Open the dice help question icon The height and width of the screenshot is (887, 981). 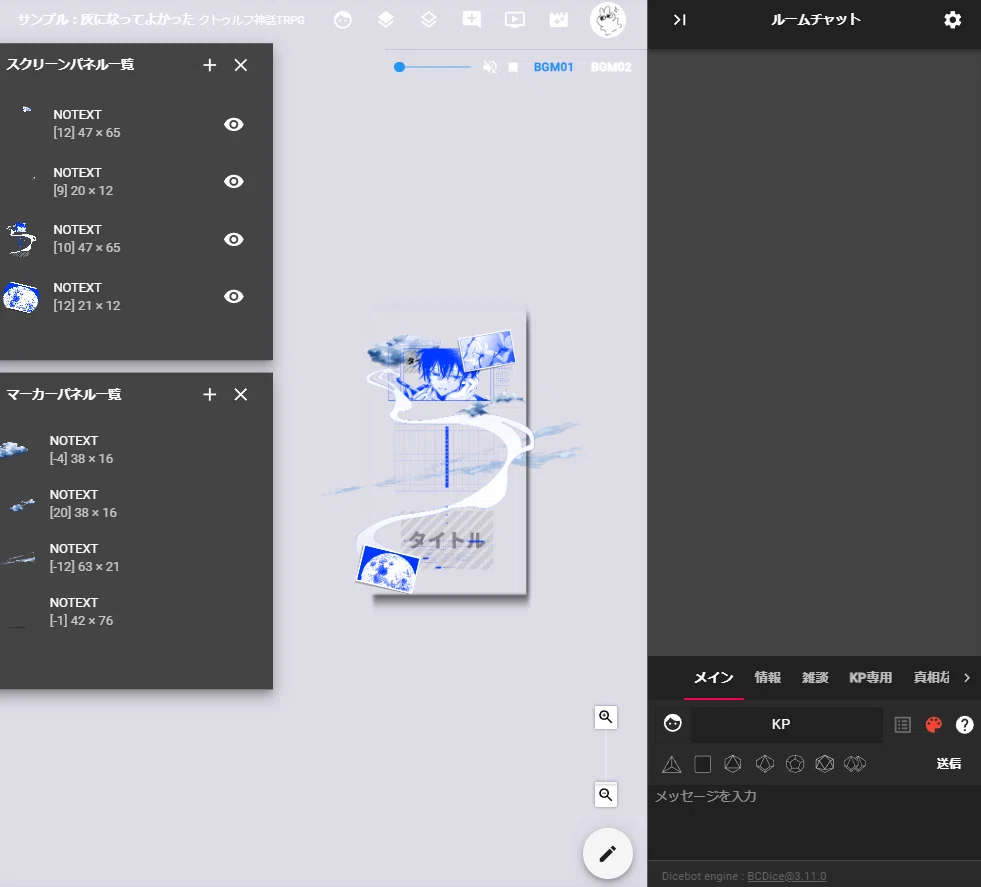[x=965, y=724]
